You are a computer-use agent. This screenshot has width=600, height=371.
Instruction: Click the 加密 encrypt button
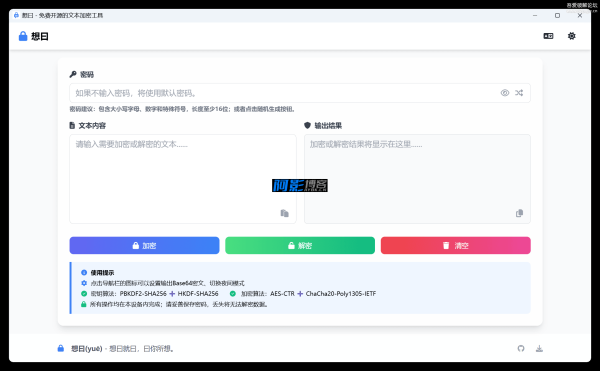click(x=144, y=246)
